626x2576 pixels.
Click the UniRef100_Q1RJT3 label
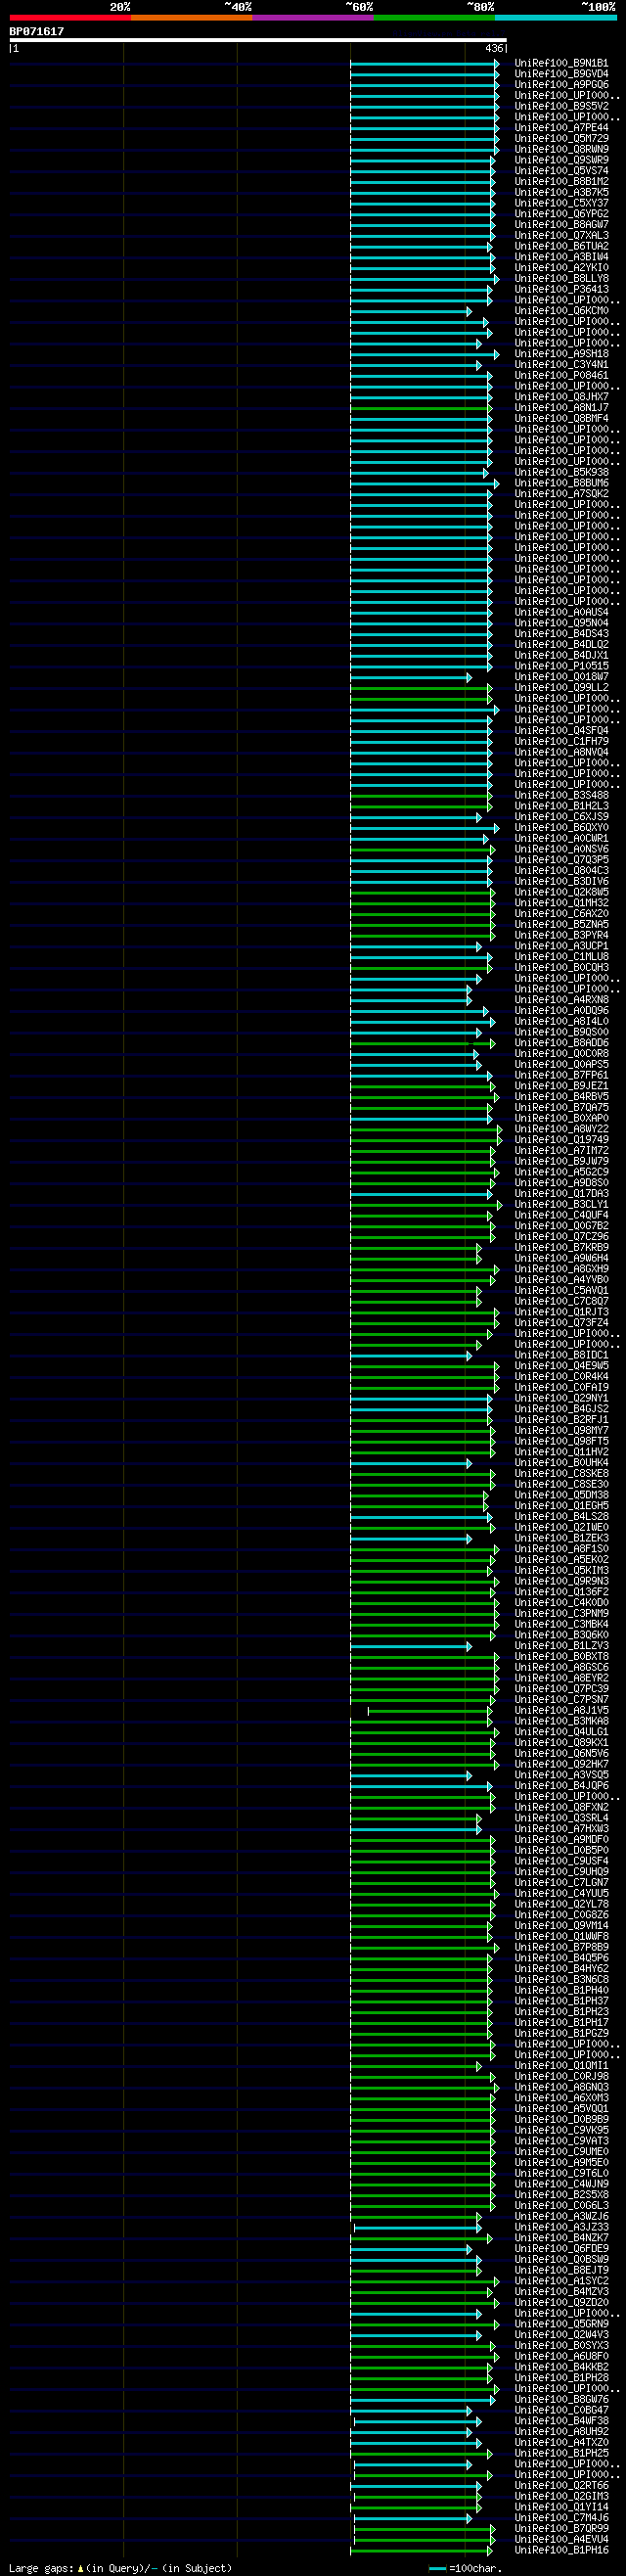[561, 1312]
